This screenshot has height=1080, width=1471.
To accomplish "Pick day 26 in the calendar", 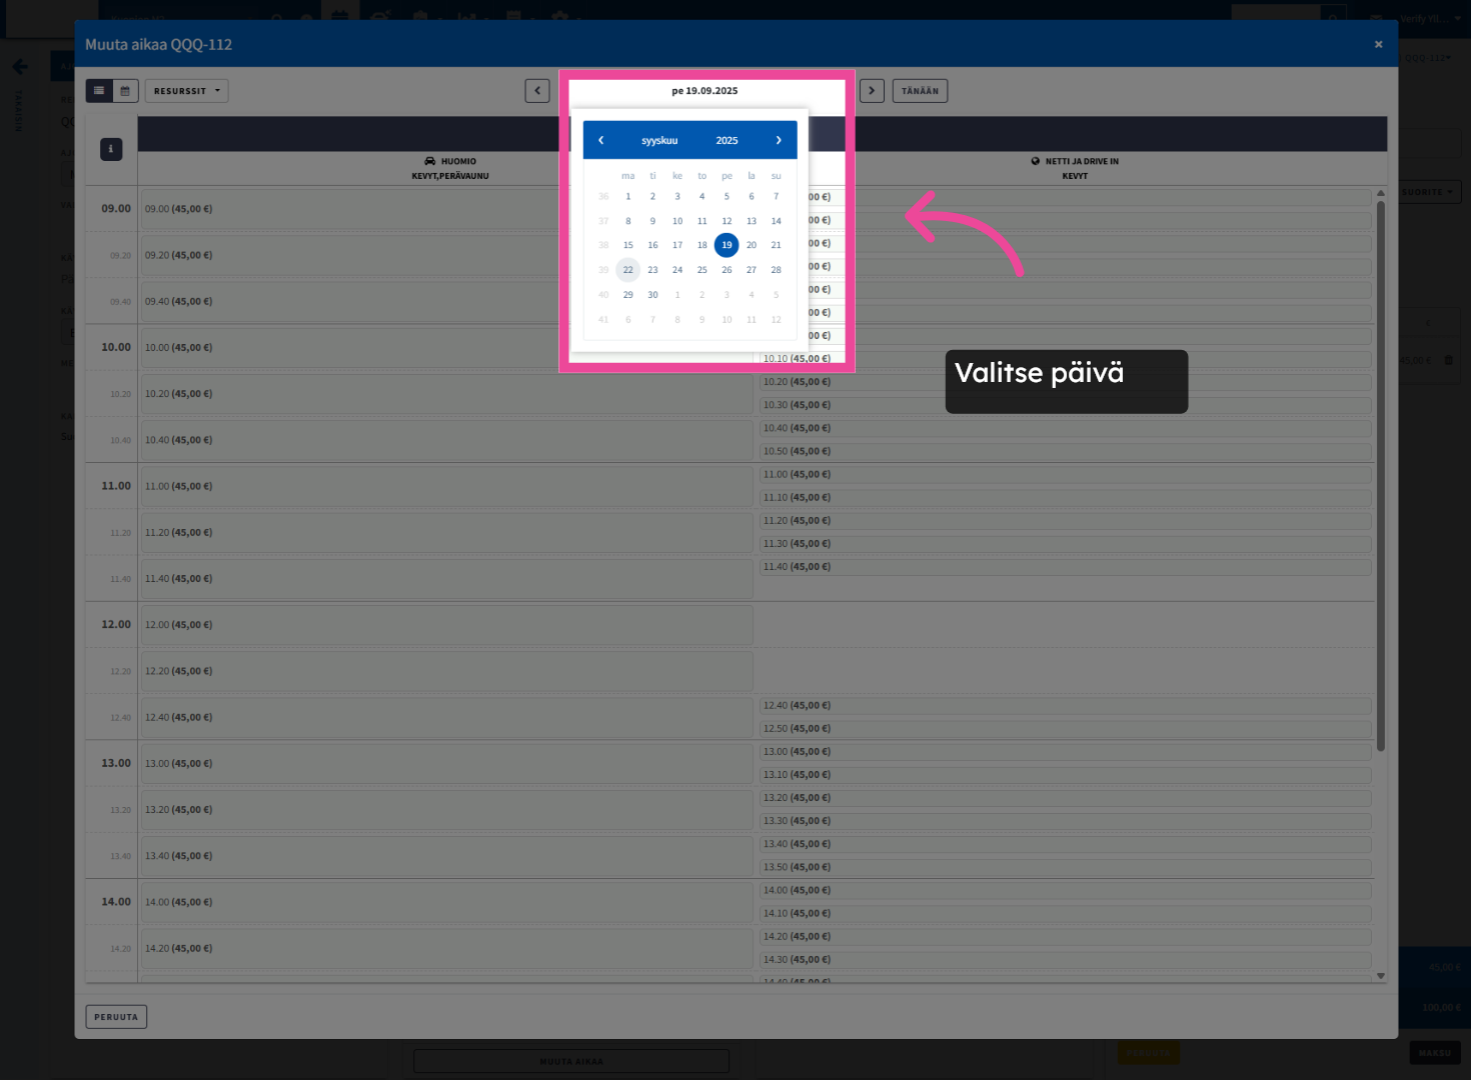I will pyautogui.click(x=727, y=270).
